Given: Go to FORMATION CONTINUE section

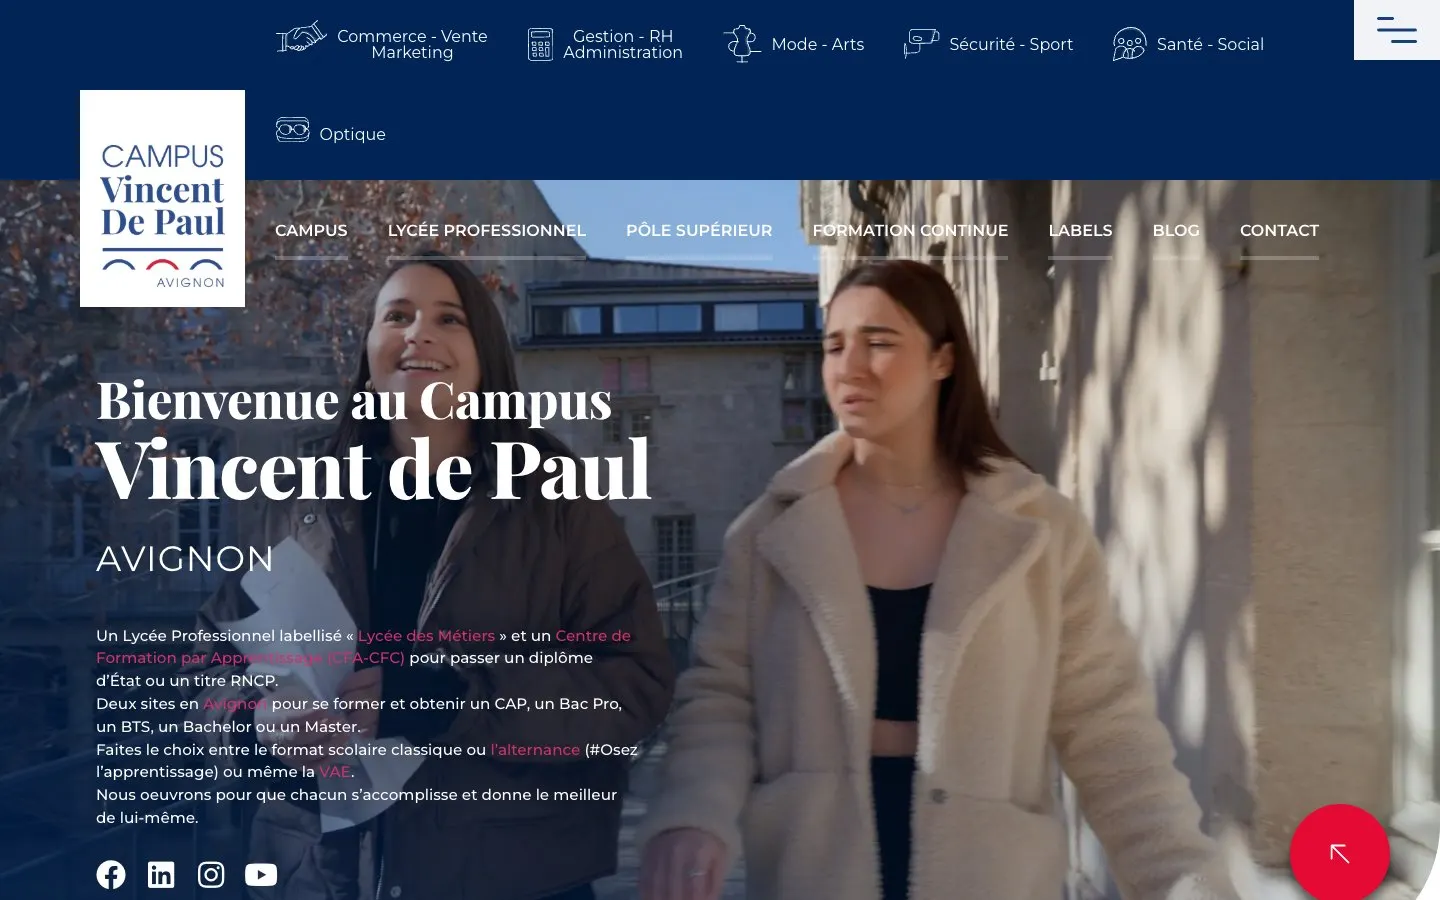Looking at the screenshot, I should tap(910, 230).
